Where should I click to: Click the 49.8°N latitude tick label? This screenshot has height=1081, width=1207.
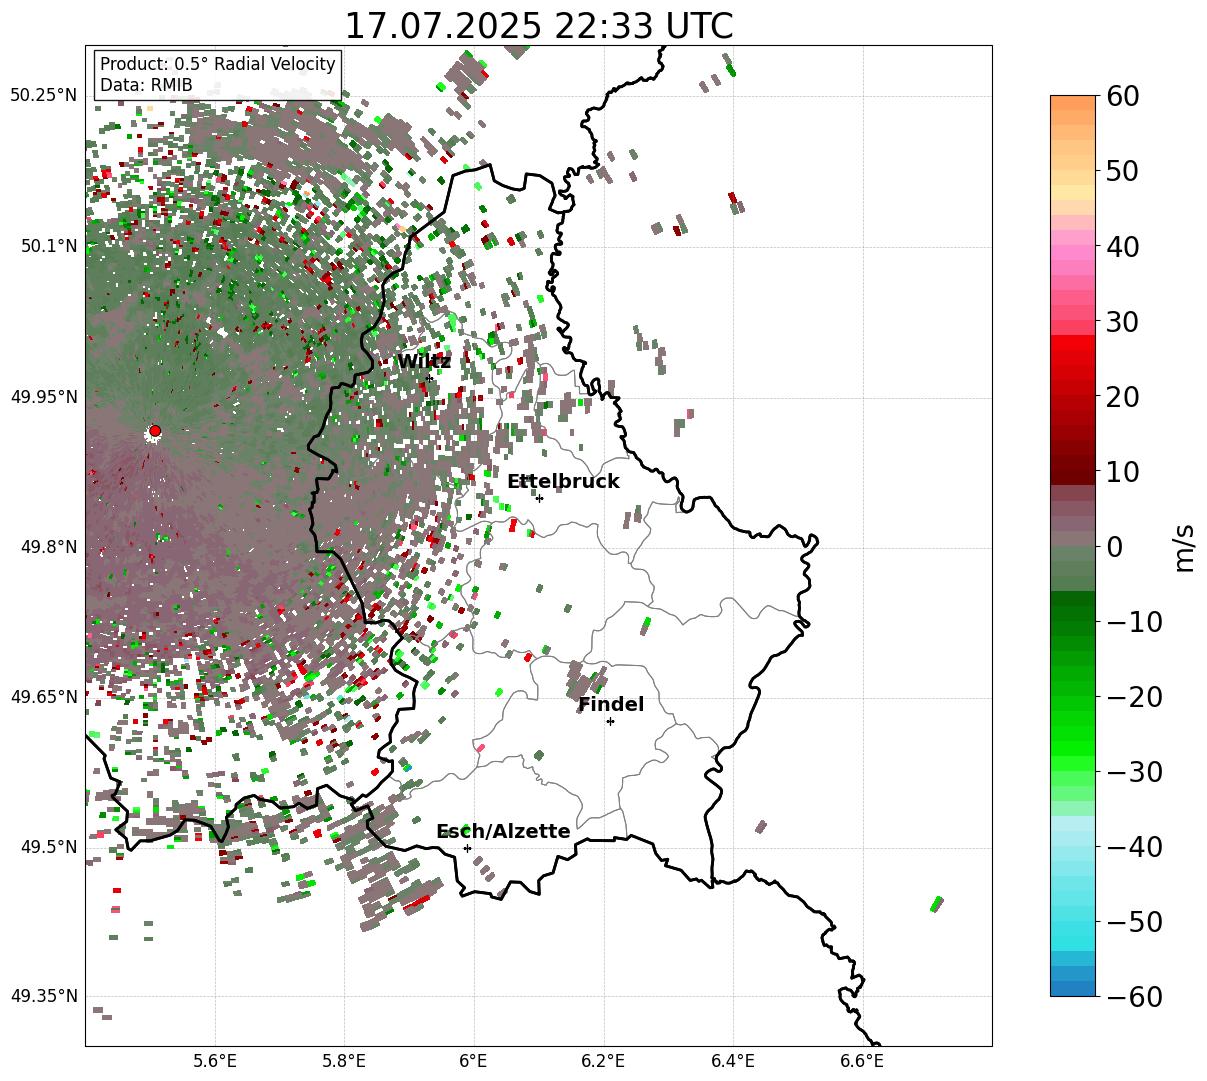(x=48, y=547)
